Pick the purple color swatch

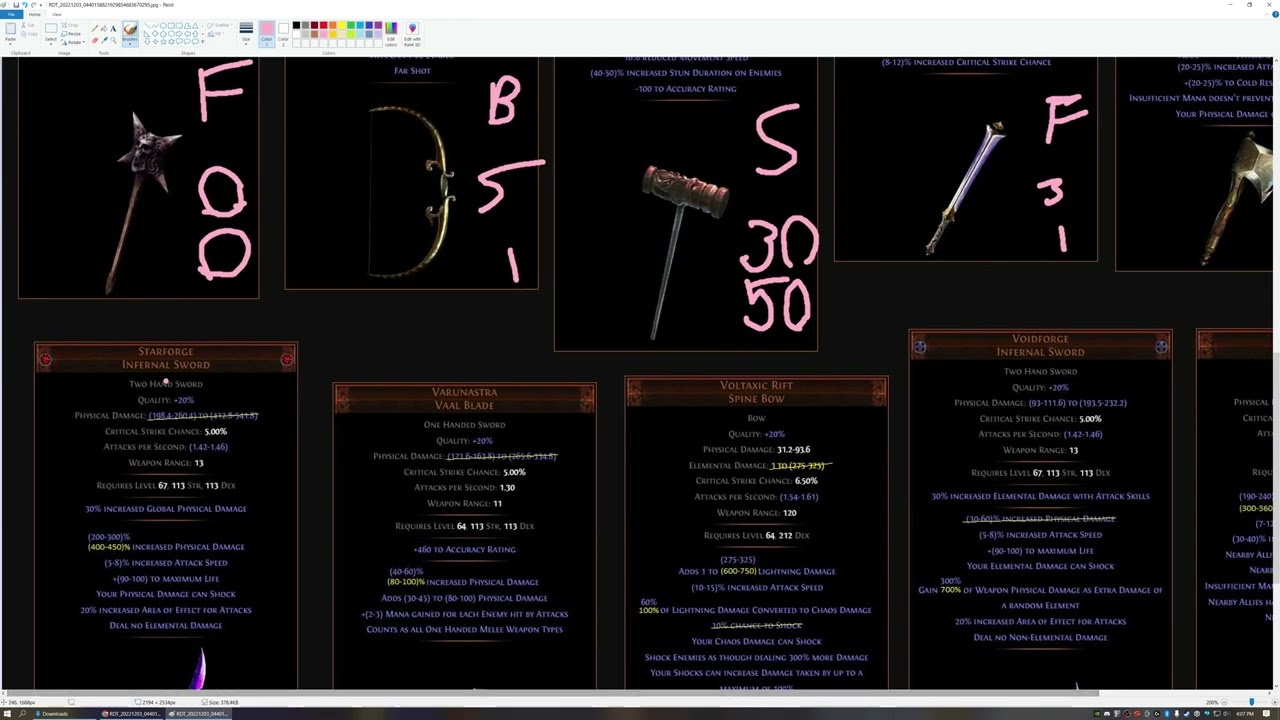(378, 25)
